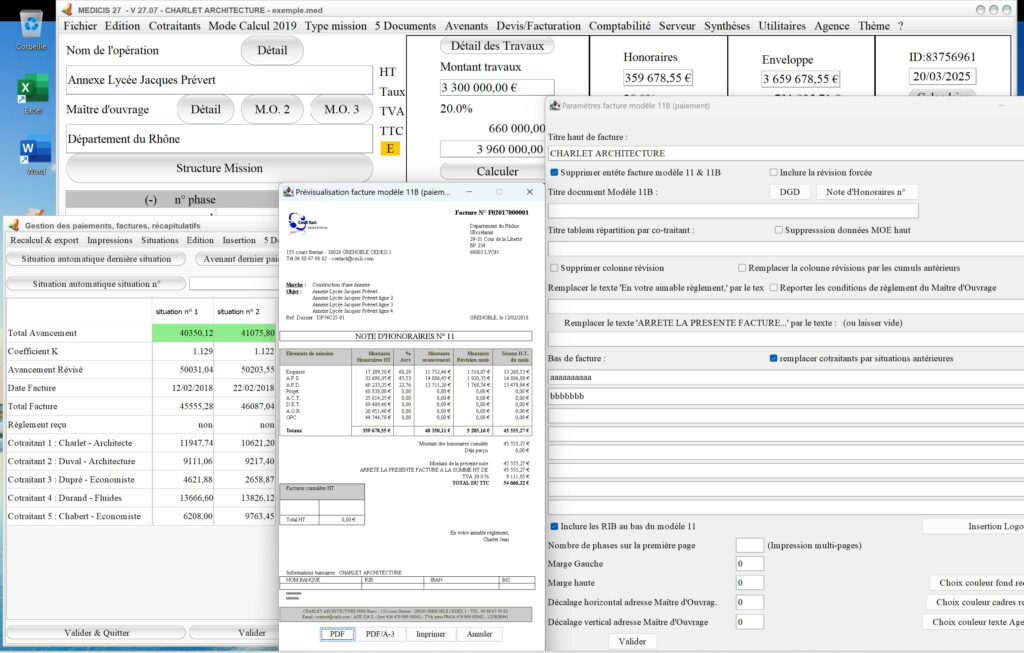Click the MEDICIS app icon in title bar
The image size is (1024, 653).
click(67, 10)
